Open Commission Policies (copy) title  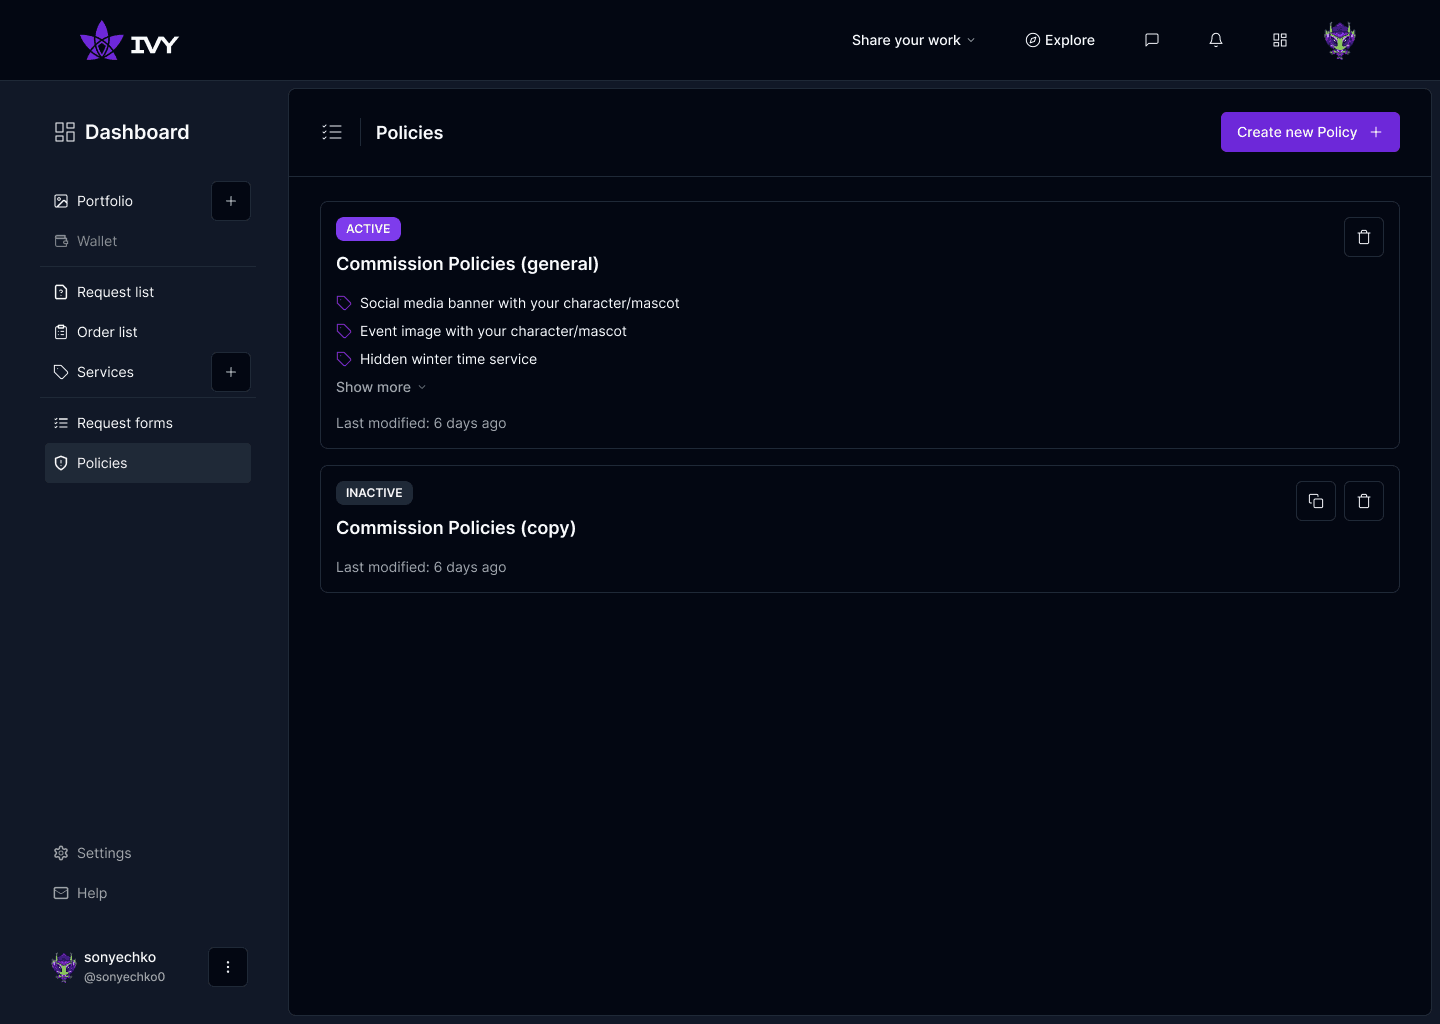[456, 528]
